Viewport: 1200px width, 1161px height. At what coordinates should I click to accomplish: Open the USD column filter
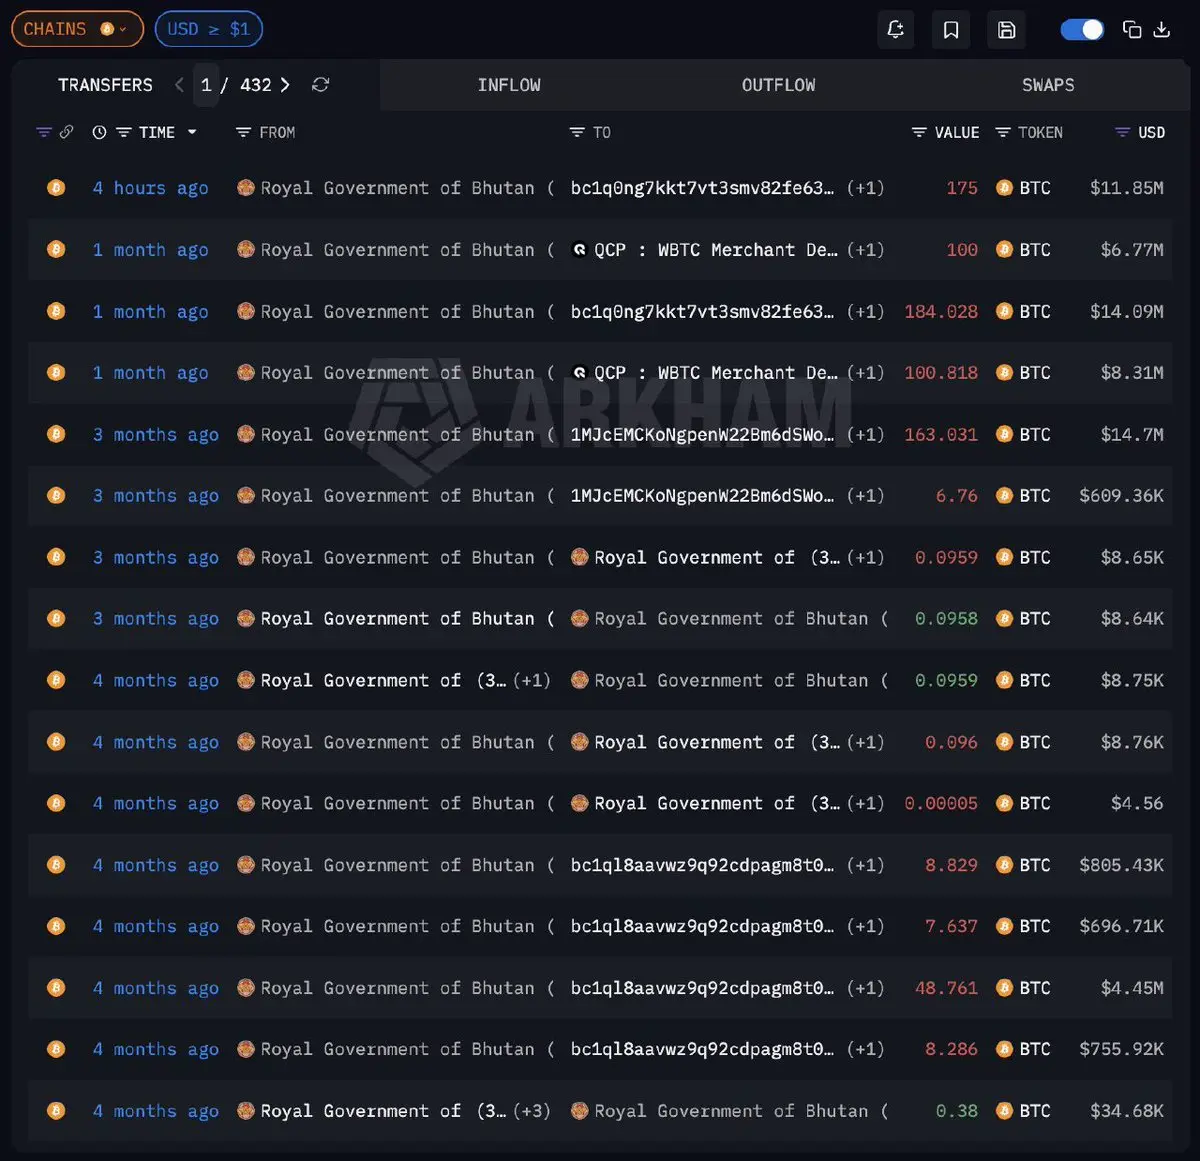tap(1123, 132)
